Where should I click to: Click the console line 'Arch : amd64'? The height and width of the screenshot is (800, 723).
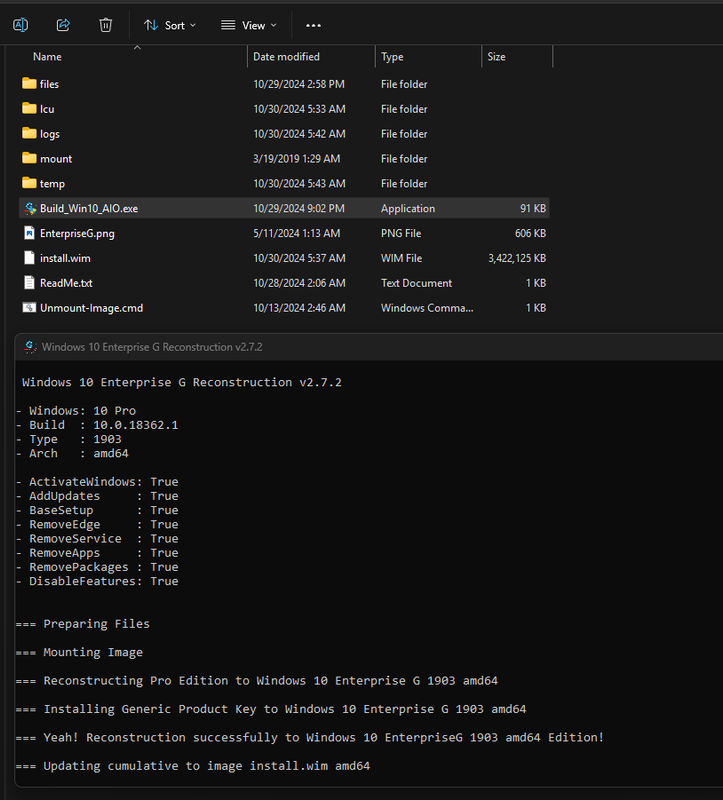click(72, 453)
